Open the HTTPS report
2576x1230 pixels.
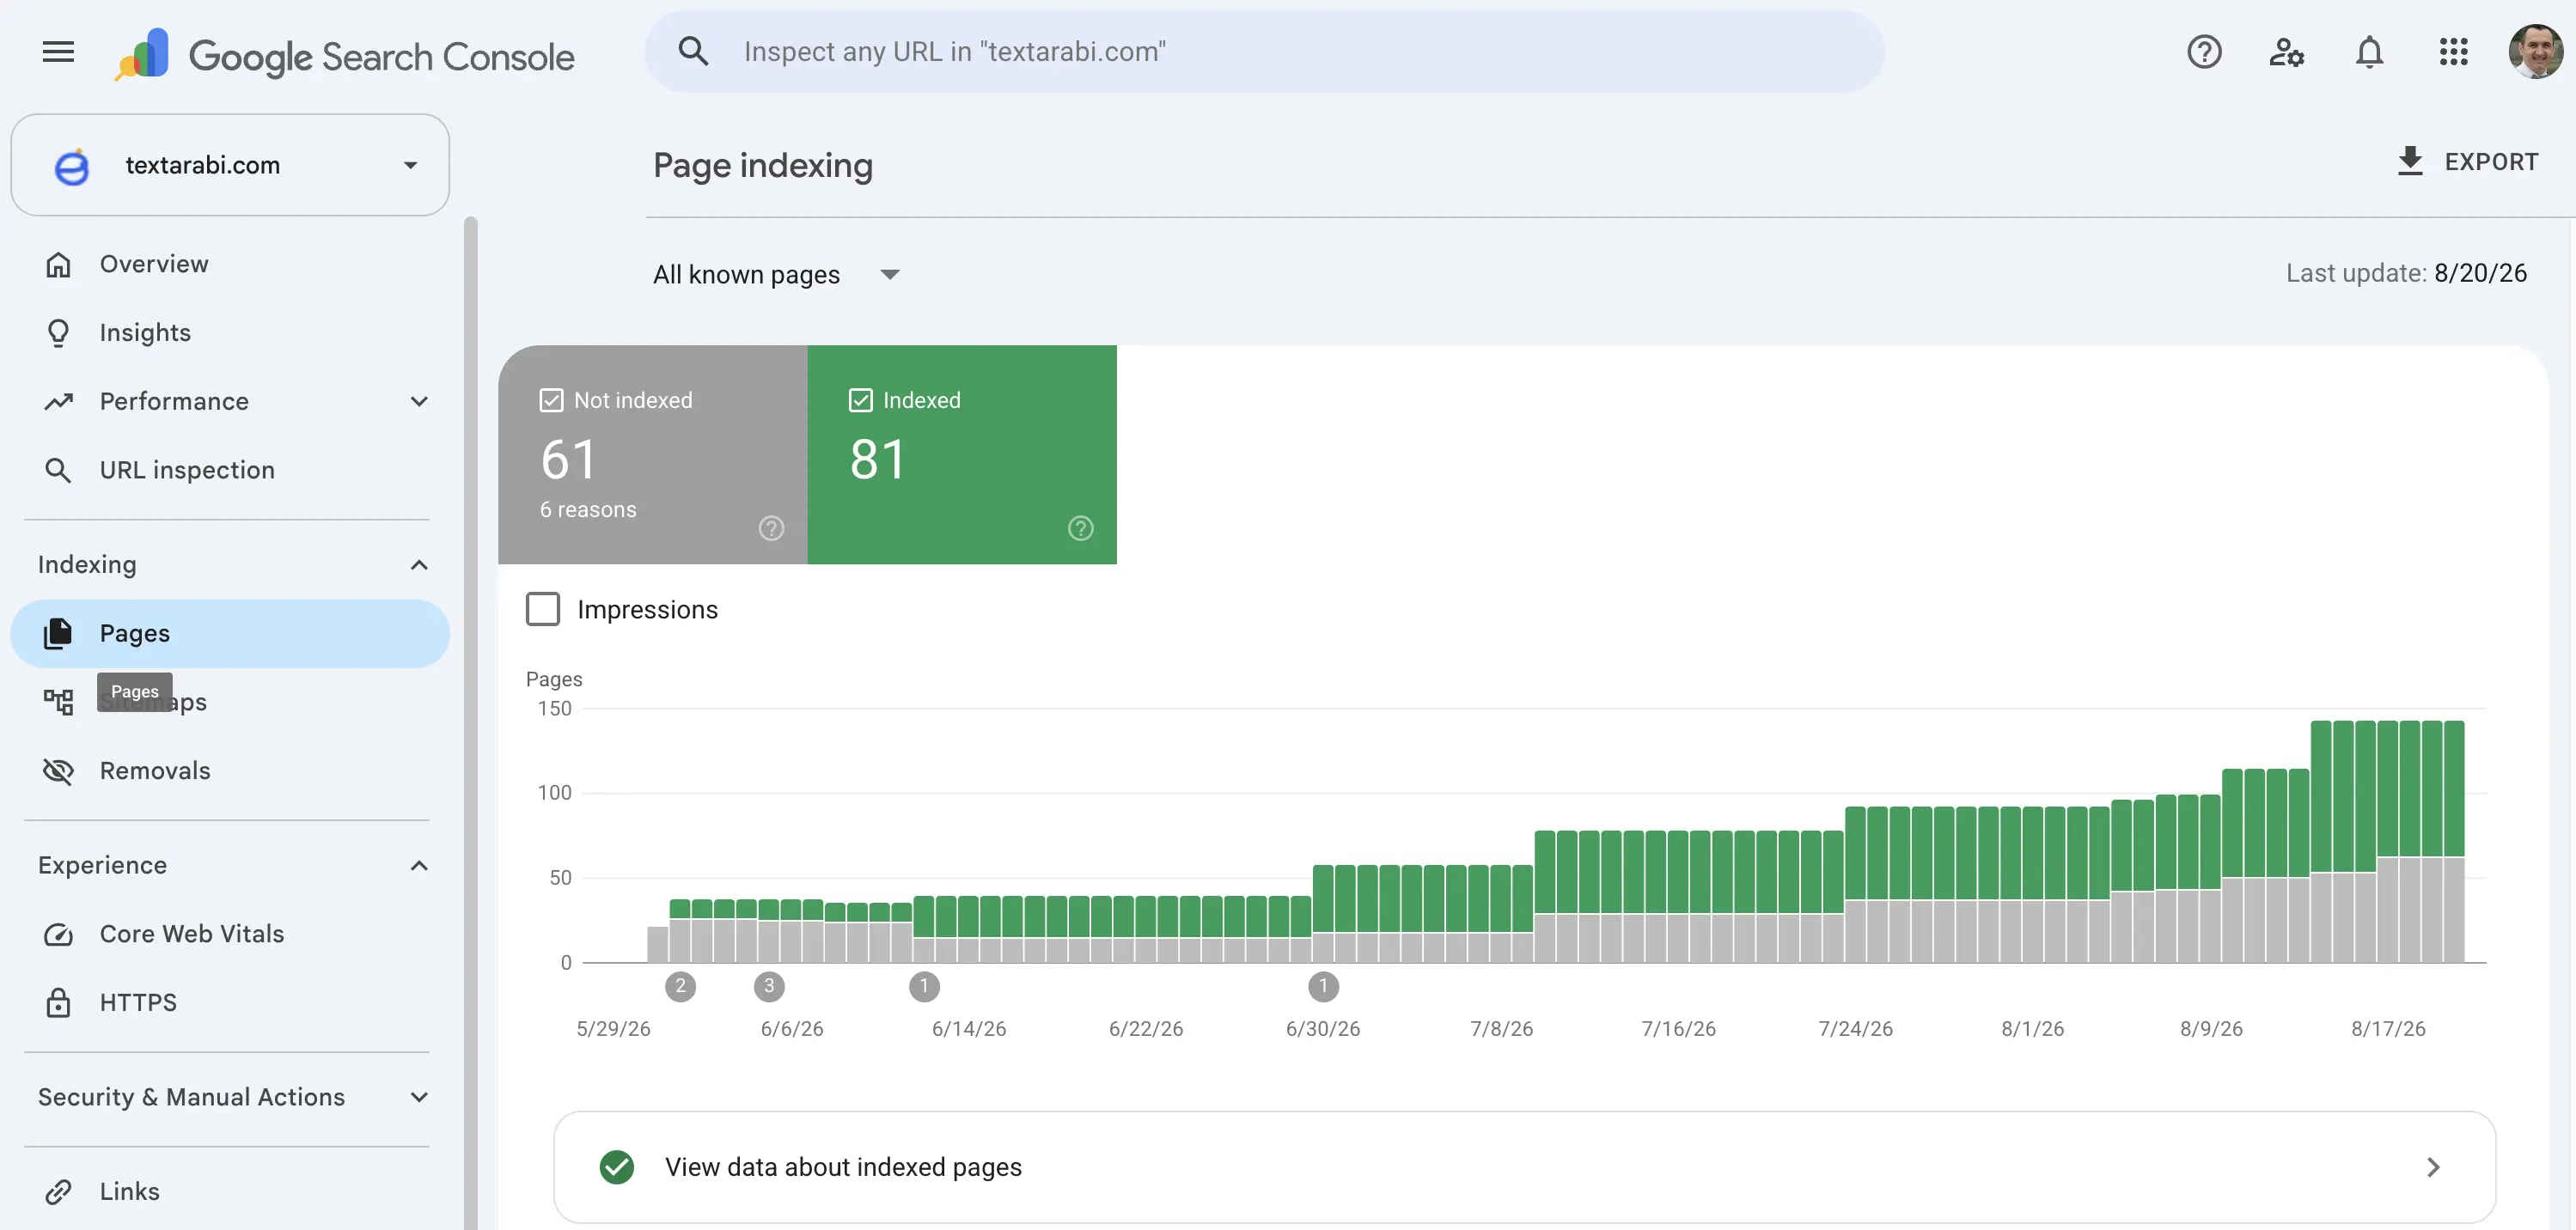click(230, 1002)
